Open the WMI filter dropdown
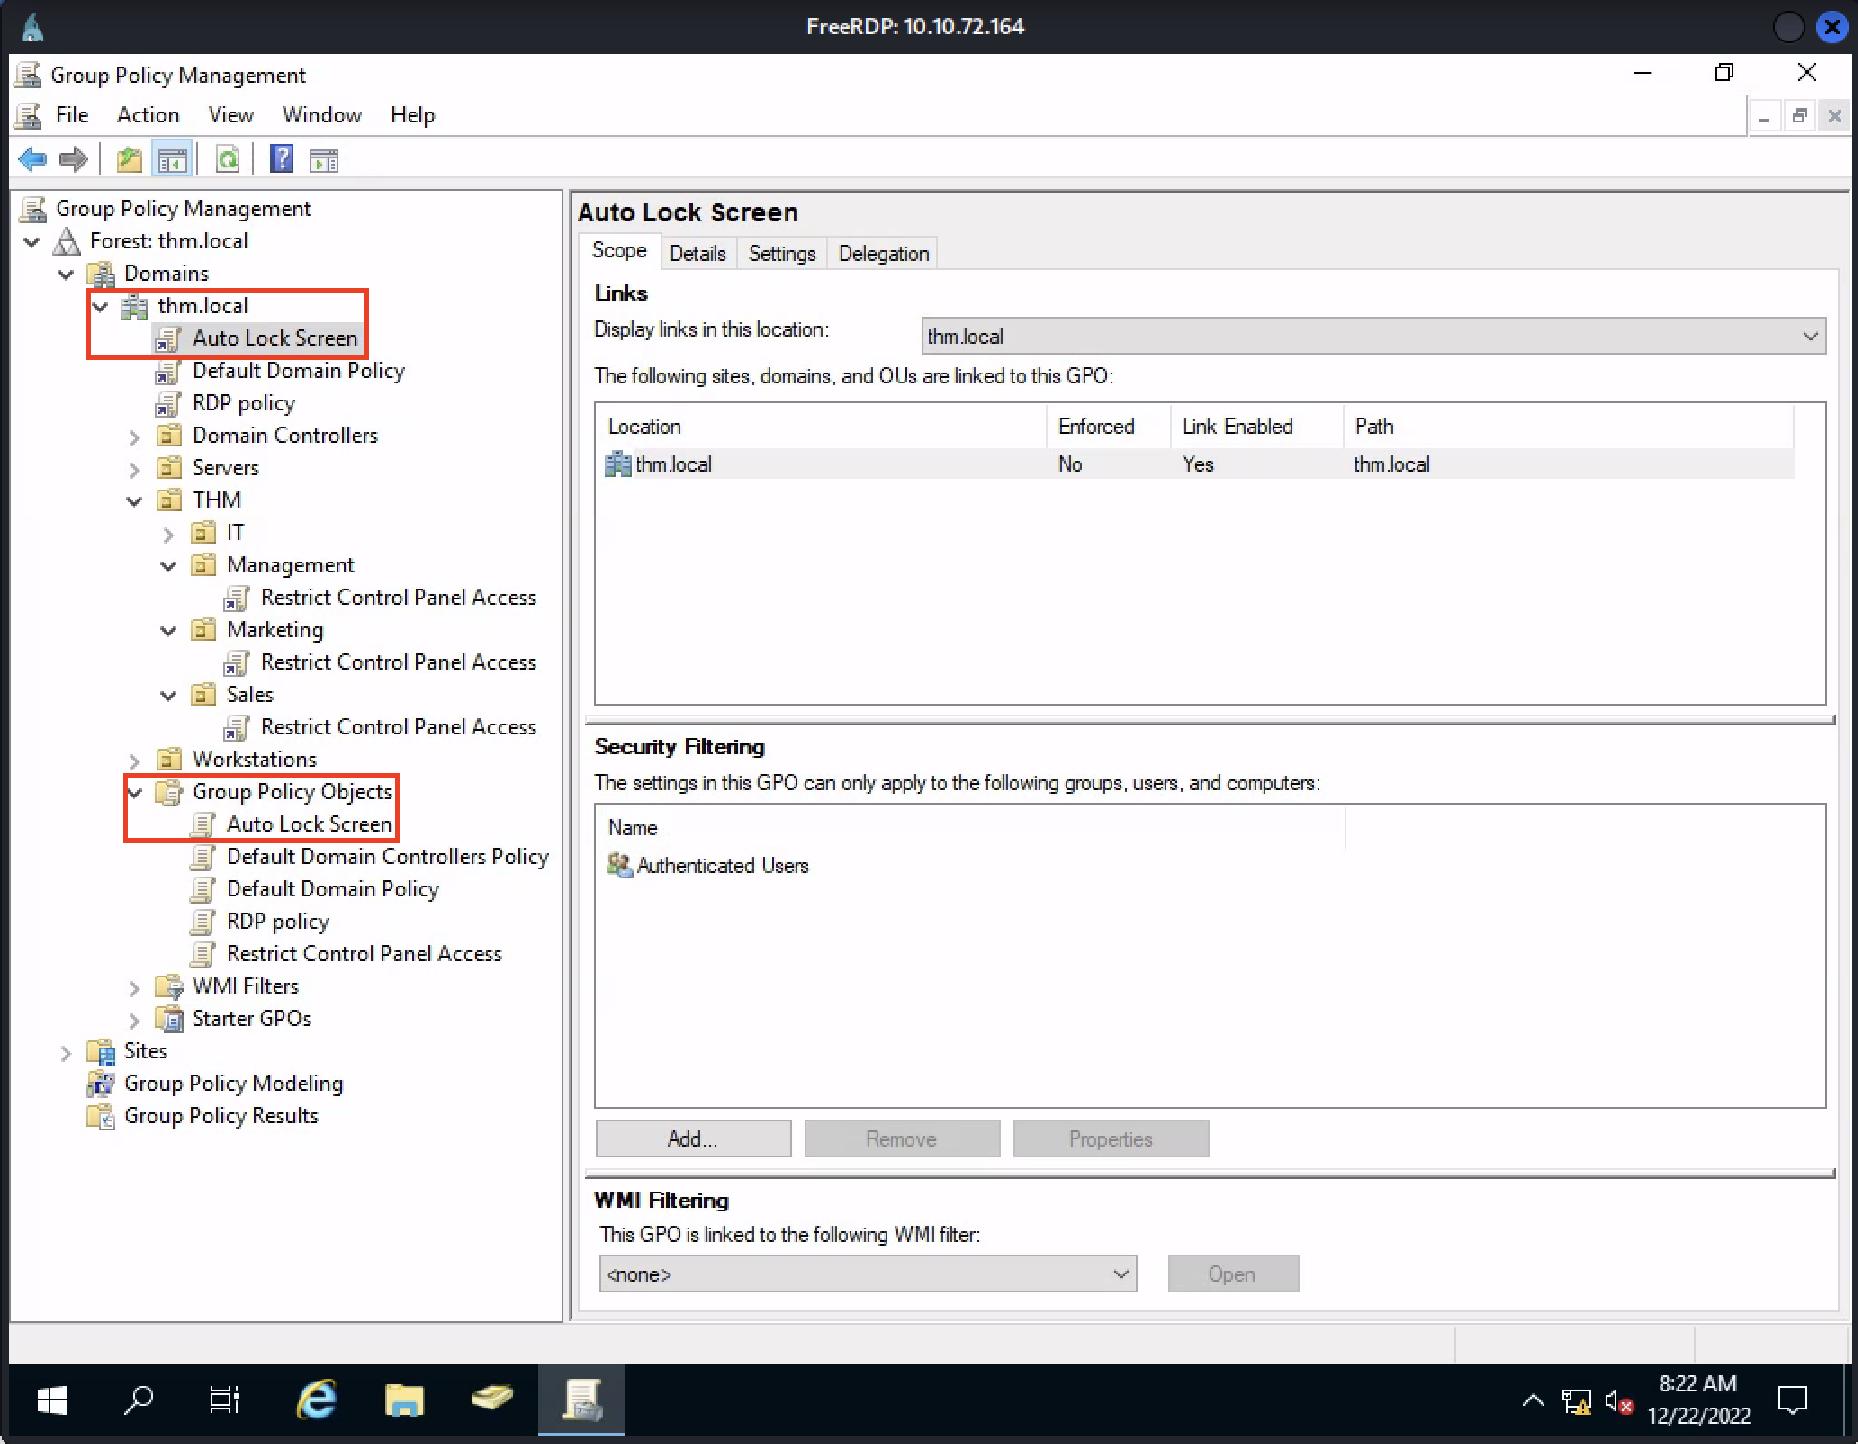 [868, 1274]
